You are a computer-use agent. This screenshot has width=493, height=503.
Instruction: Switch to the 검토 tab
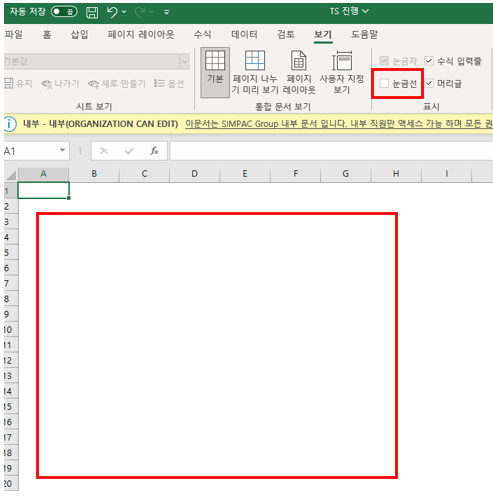(286, 34)
